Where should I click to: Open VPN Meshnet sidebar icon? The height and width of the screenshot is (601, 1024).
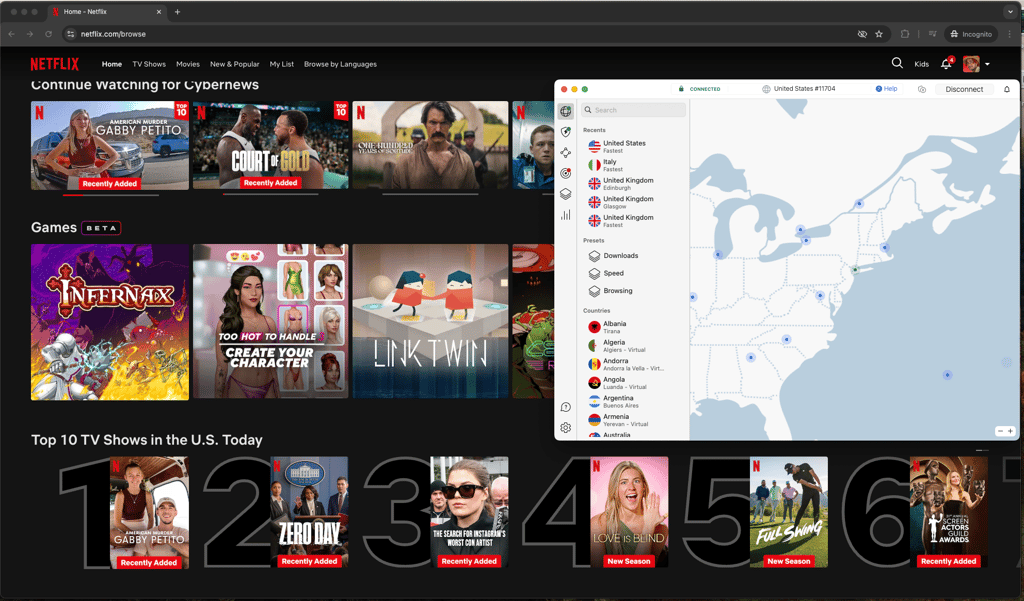[566, 153]
